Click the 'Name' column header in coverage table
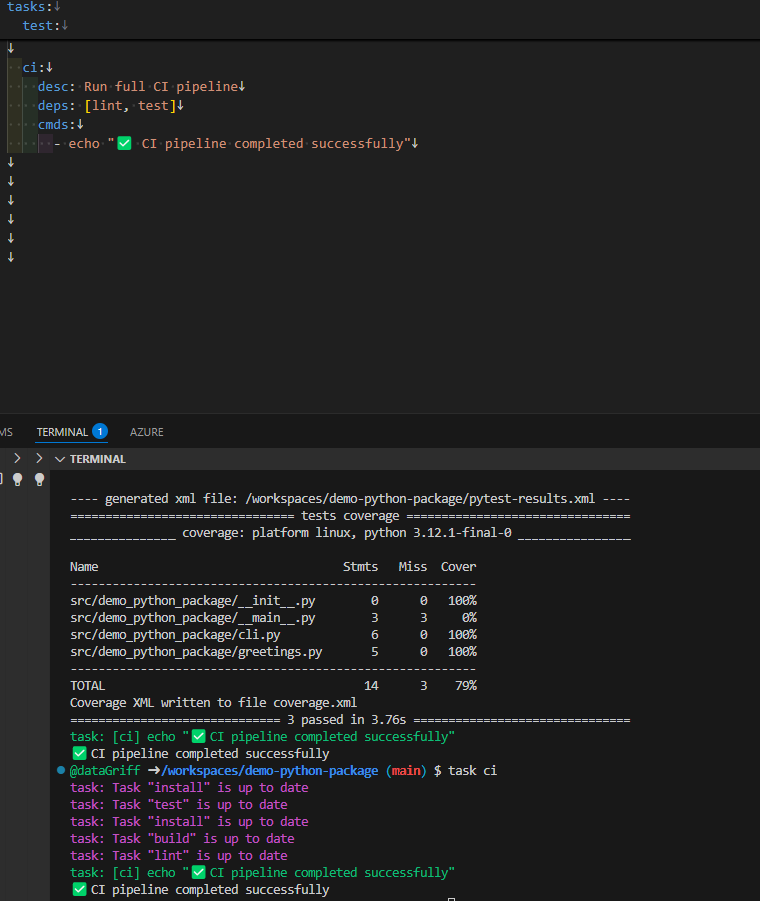The image size is (760, 901). [84, 567]
